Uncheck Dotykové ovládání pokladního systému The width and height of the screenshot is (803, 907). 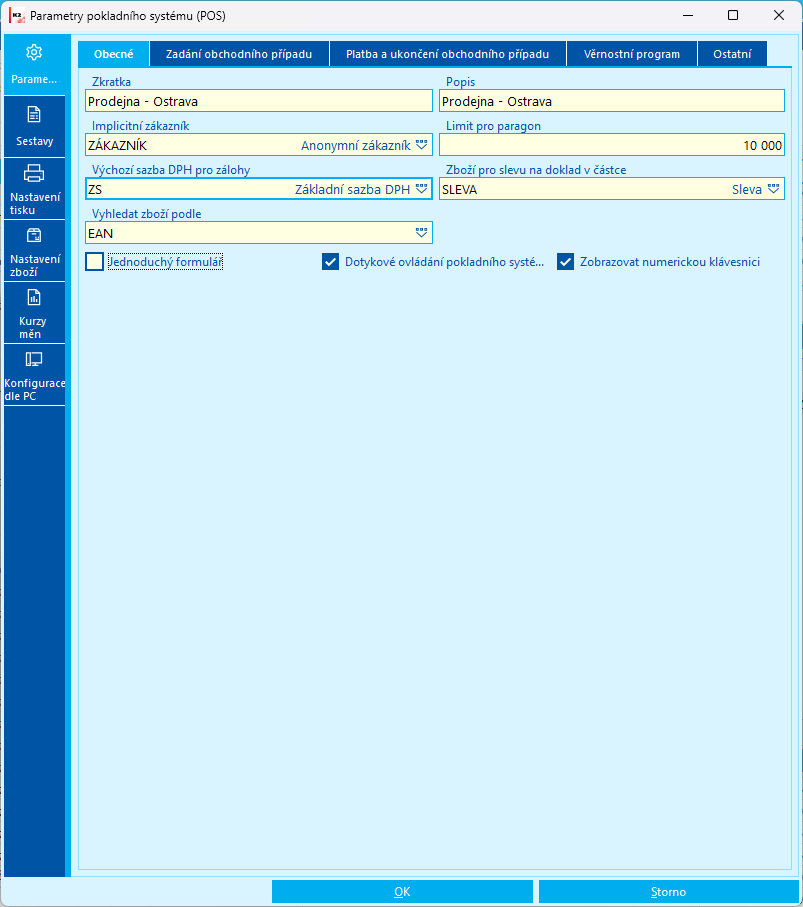[330, 262]
